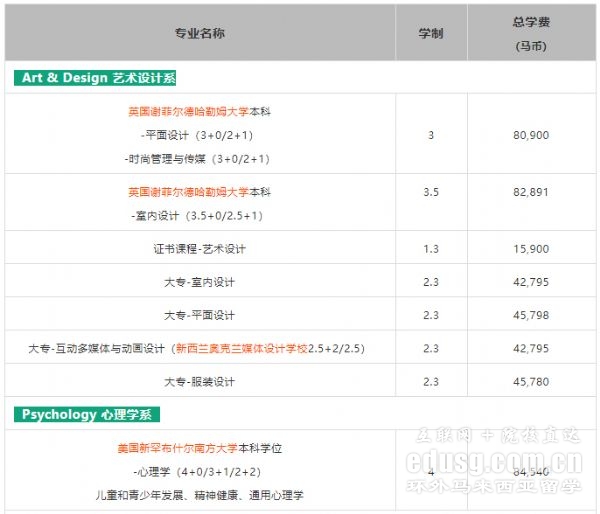Click the 45,798 tuition fee value
Screen dimensions: 600x514
click(x=529, y=315)
